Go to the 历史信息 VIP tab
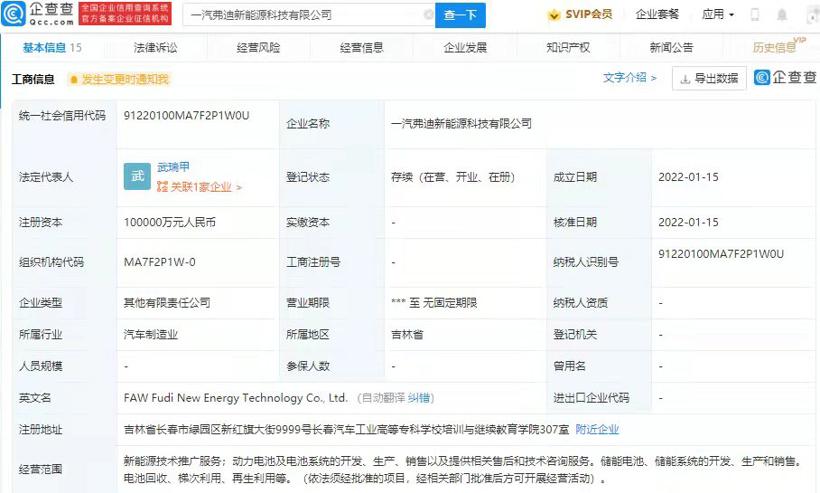Viewport: 820px width, 493px height. tap(775, 47)
